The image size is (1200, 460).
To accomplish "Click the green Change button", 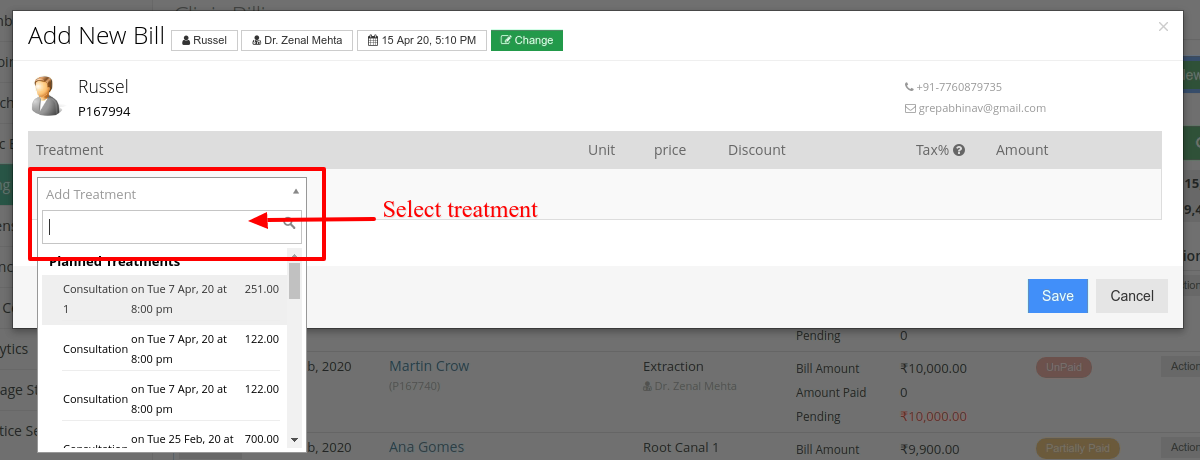I will tap(527, 40).
